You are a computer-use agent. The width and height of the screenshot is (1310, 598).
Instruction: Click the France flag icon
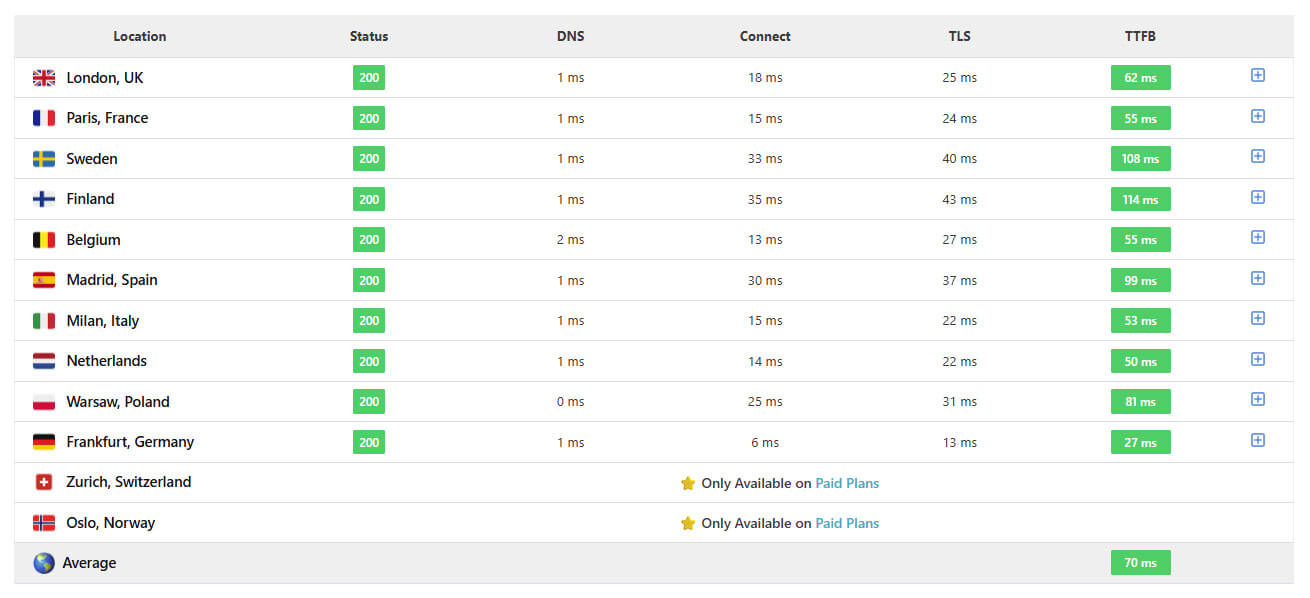click(44, 118)
